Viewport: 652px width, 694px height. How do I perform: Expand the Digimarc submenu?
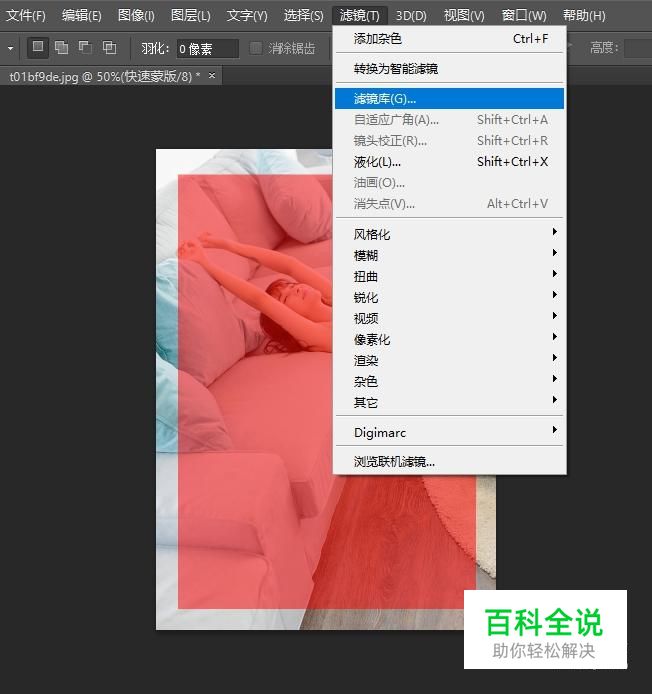pyautogui.click(x=449, y=432)
